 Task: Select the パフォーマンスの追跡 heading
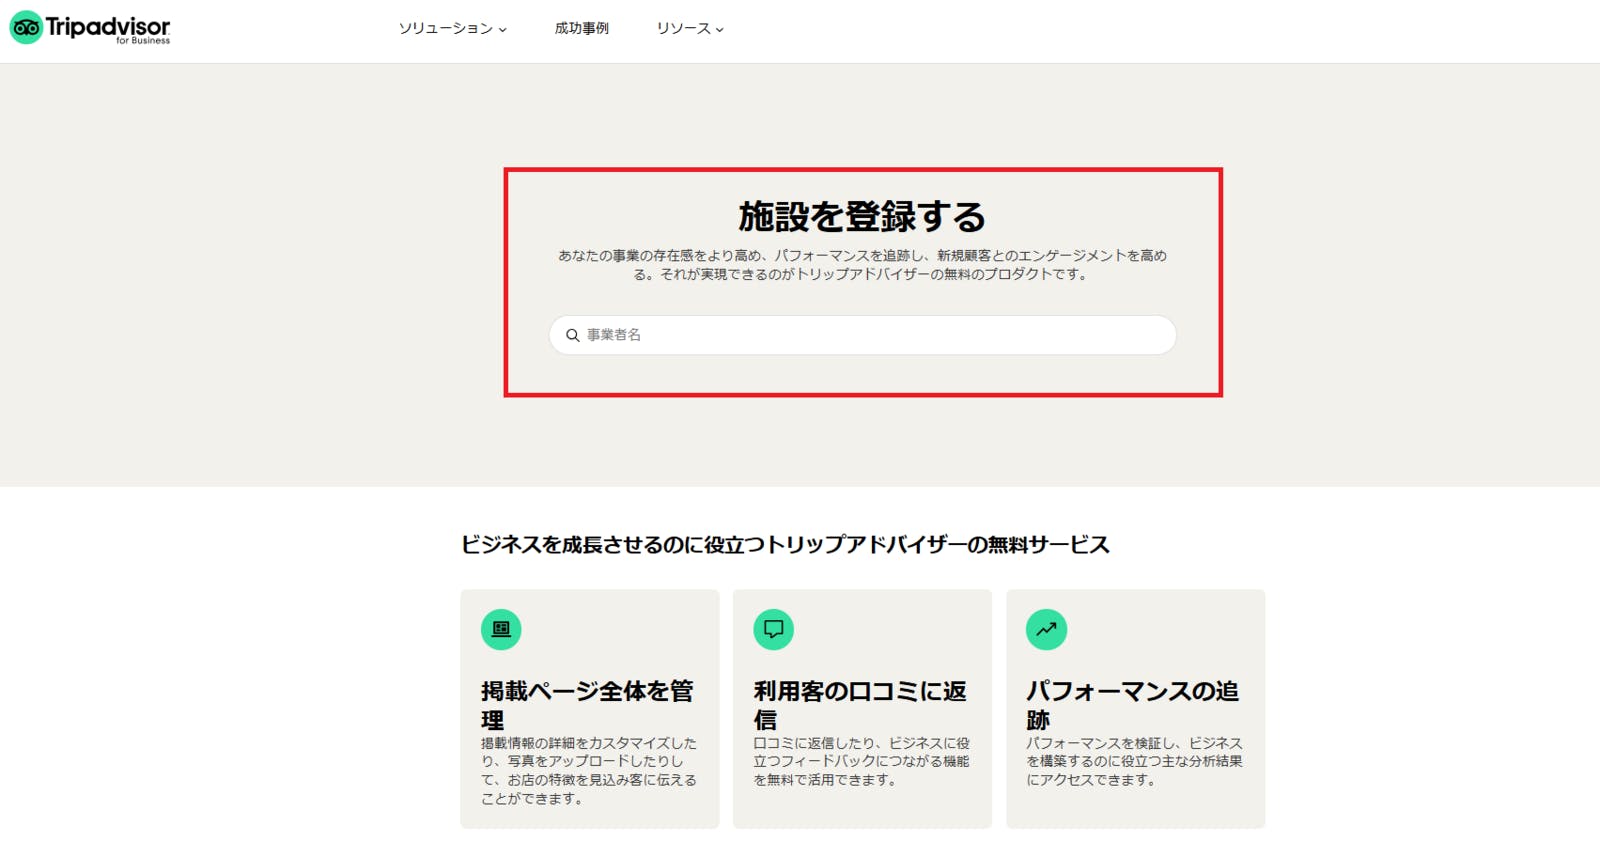pos(1133,705)
